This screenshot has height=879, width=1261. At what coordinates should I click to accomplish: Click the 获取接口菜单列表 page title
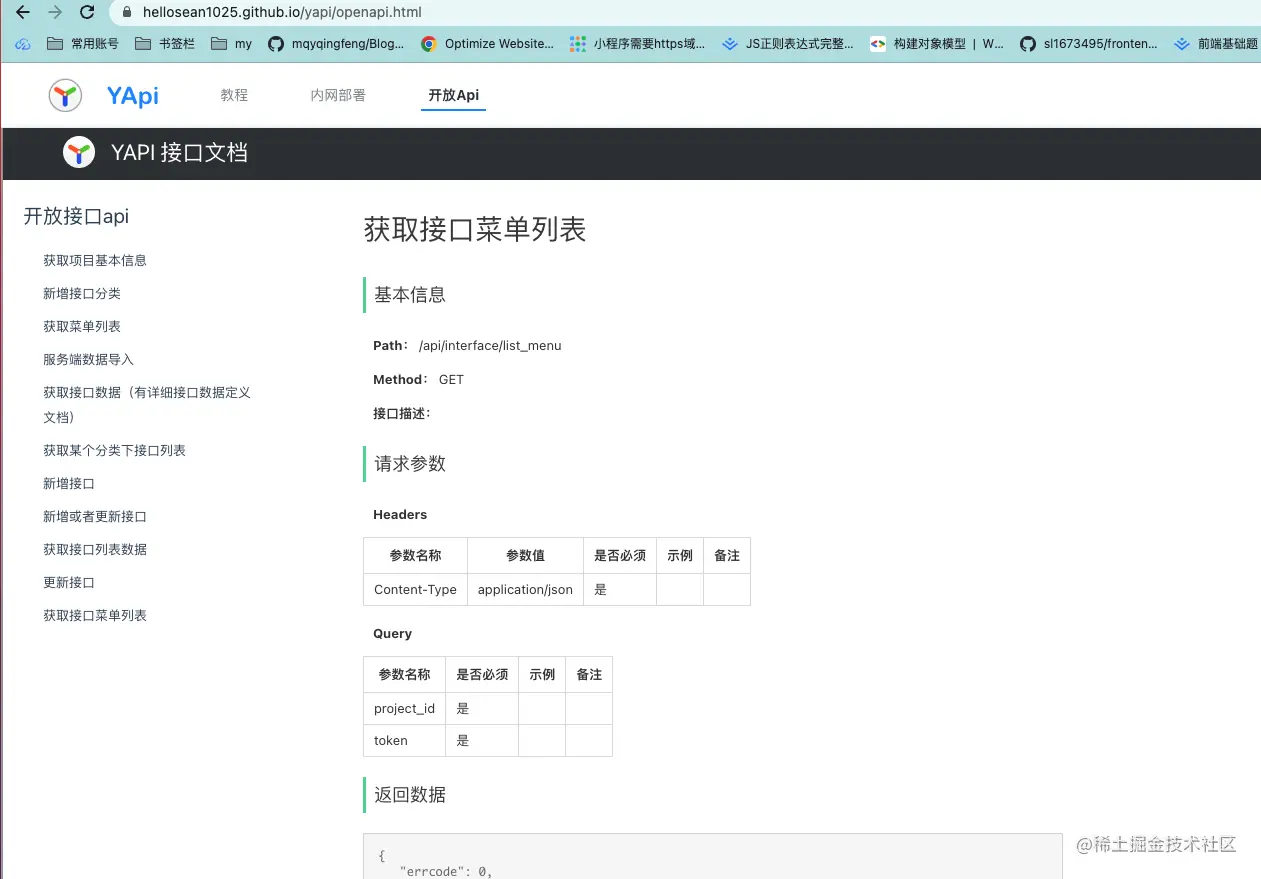click(x=475, y=229)
